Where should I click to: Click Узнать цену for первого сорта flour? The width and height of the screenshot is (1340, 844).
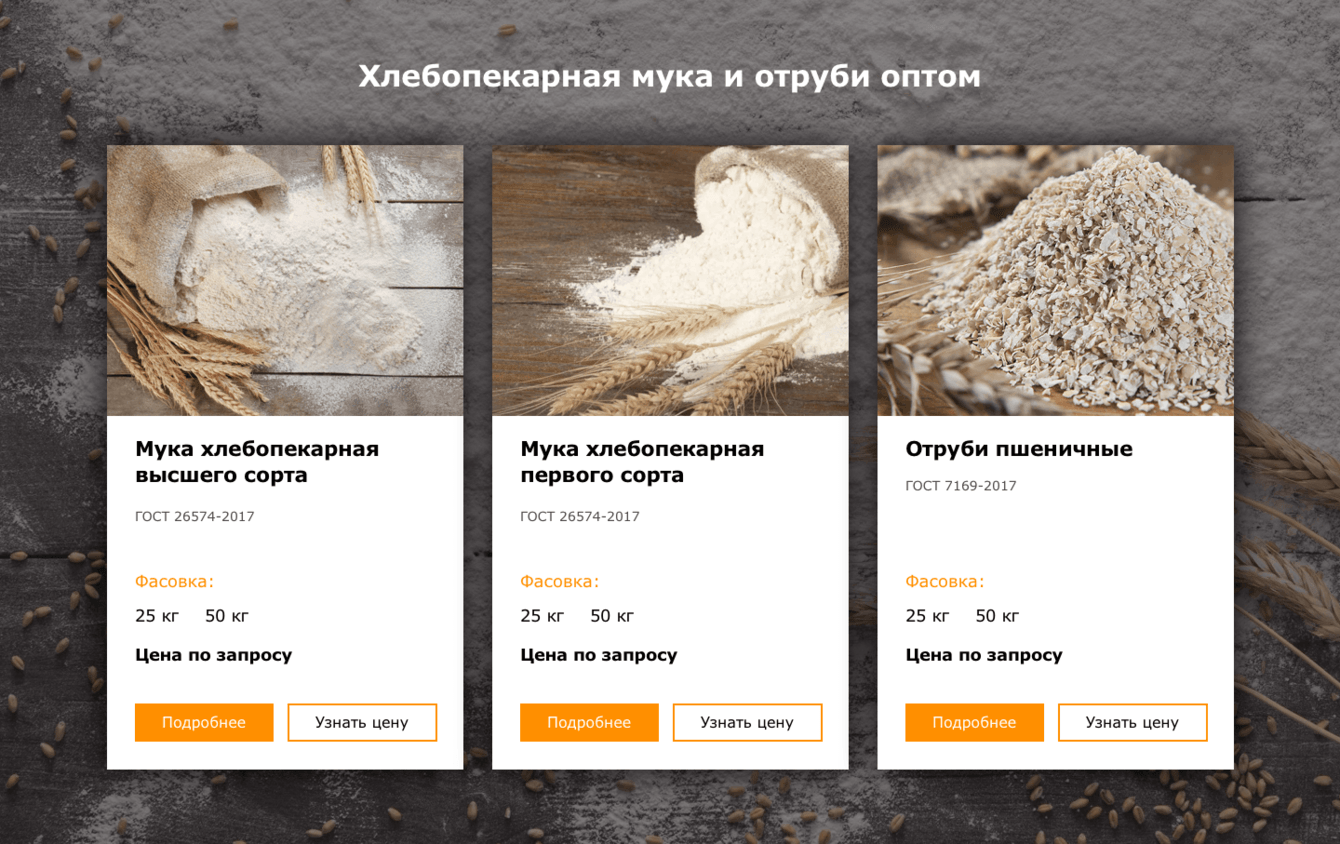point(747,722)
